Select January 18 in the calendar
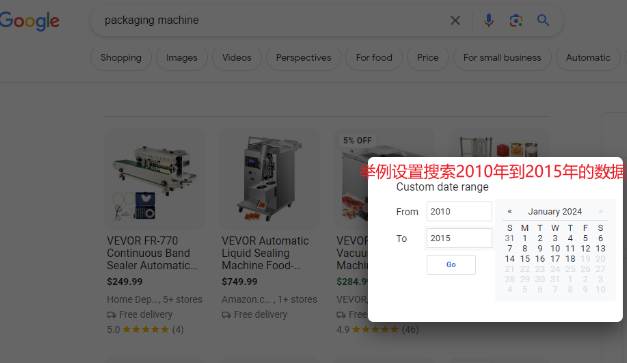The height and width of the screenshot is (363, 627). 570,259
